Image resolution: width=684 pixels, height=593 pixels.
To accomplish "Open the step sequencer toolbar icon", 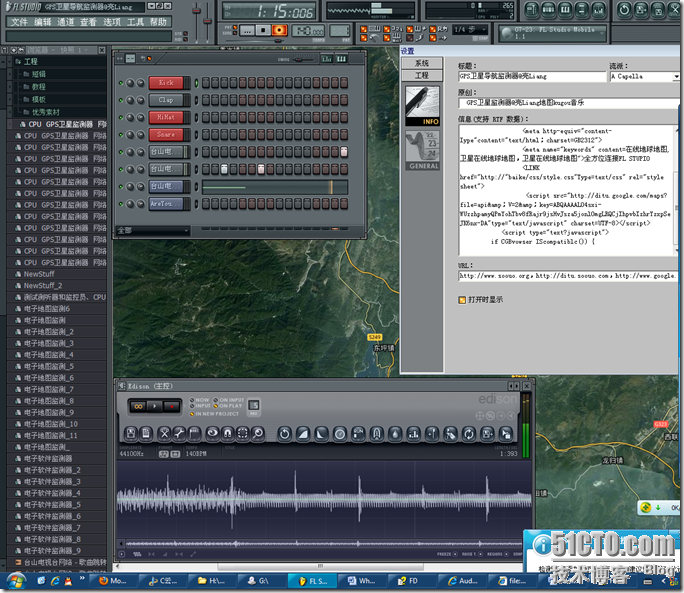I will (548, 10).
